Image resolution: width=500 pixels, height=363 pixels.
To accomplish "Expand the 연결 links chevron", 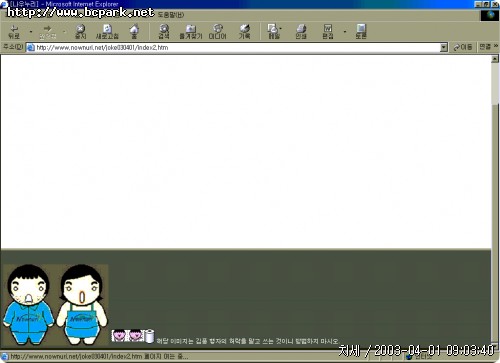I will coord(496,46).
